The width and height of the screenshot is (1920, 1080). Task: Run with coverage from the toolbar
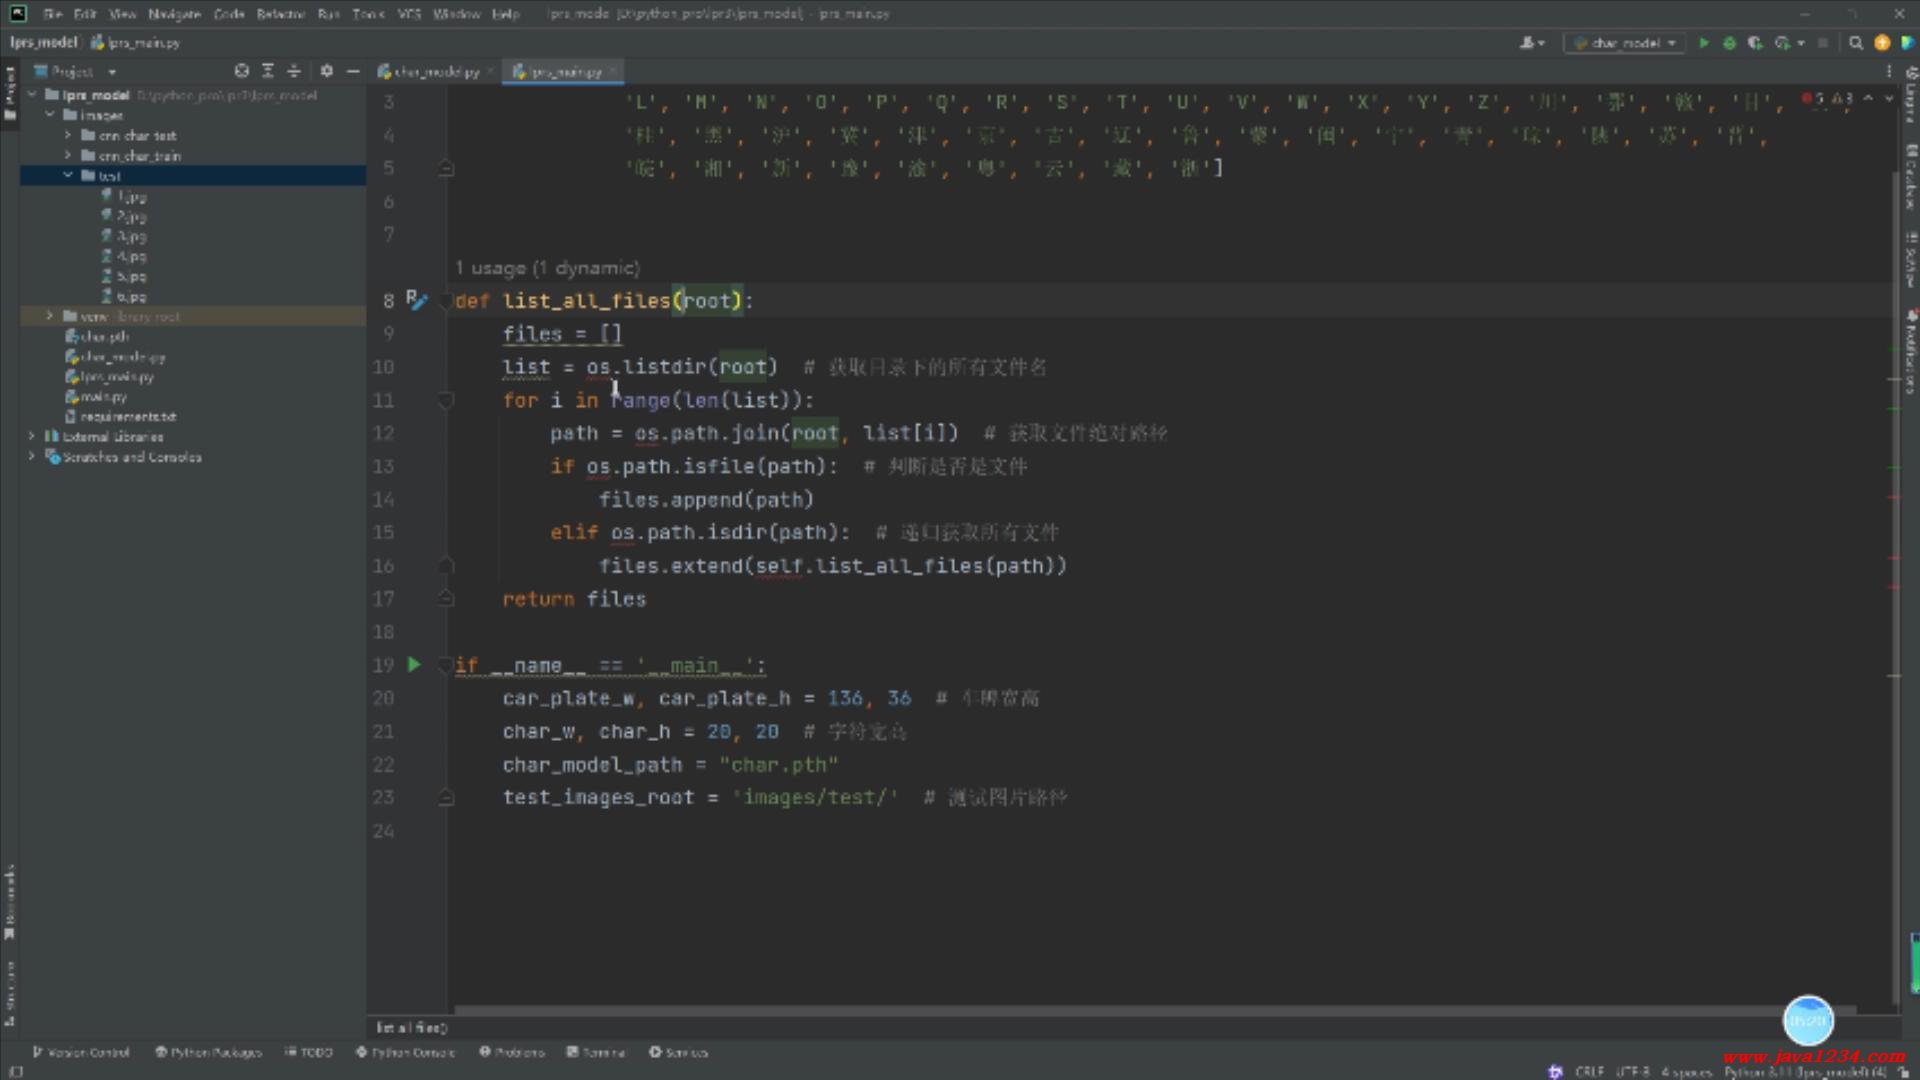(x=1755, y=43)
